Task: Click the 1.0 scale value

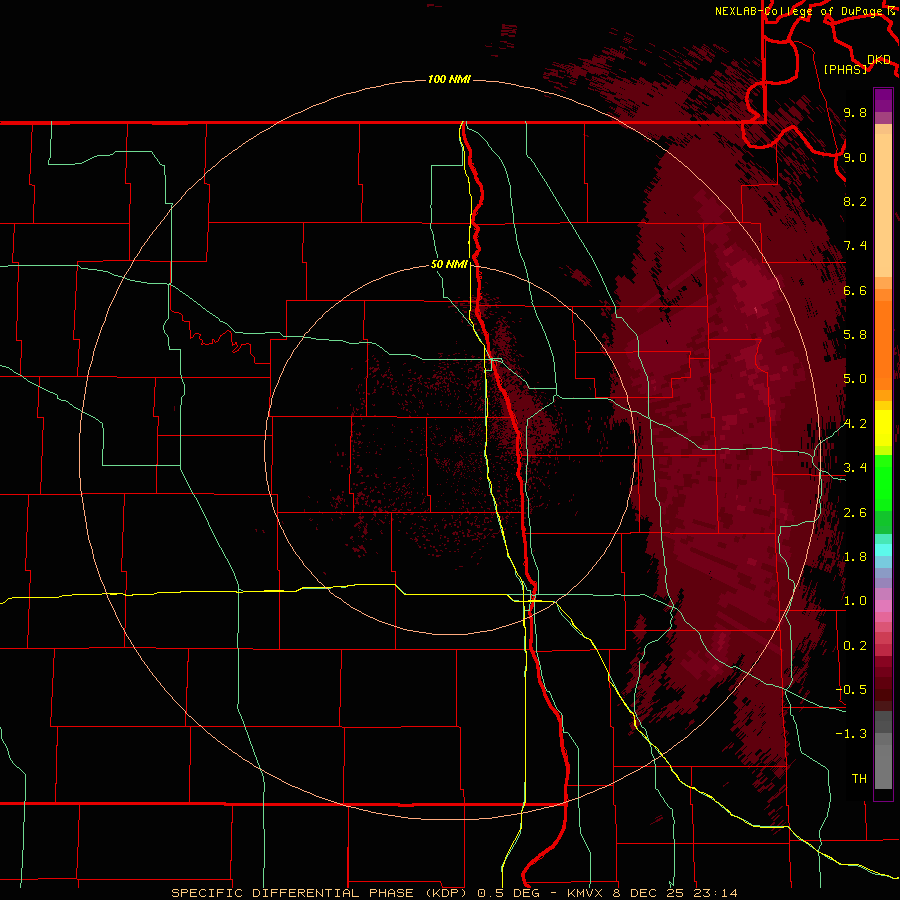Action: click(855, 601)
